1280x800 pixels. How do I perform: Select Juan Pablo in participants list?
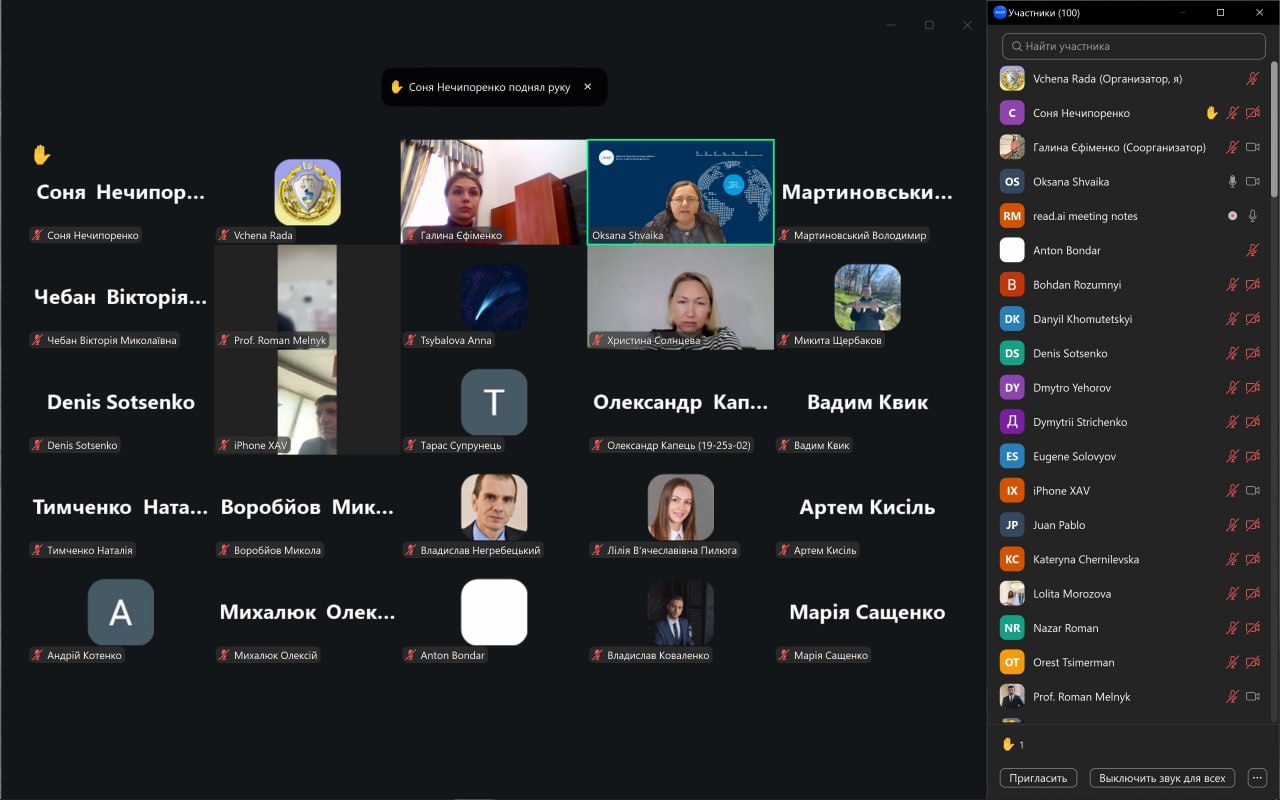tap(1058, 525)
